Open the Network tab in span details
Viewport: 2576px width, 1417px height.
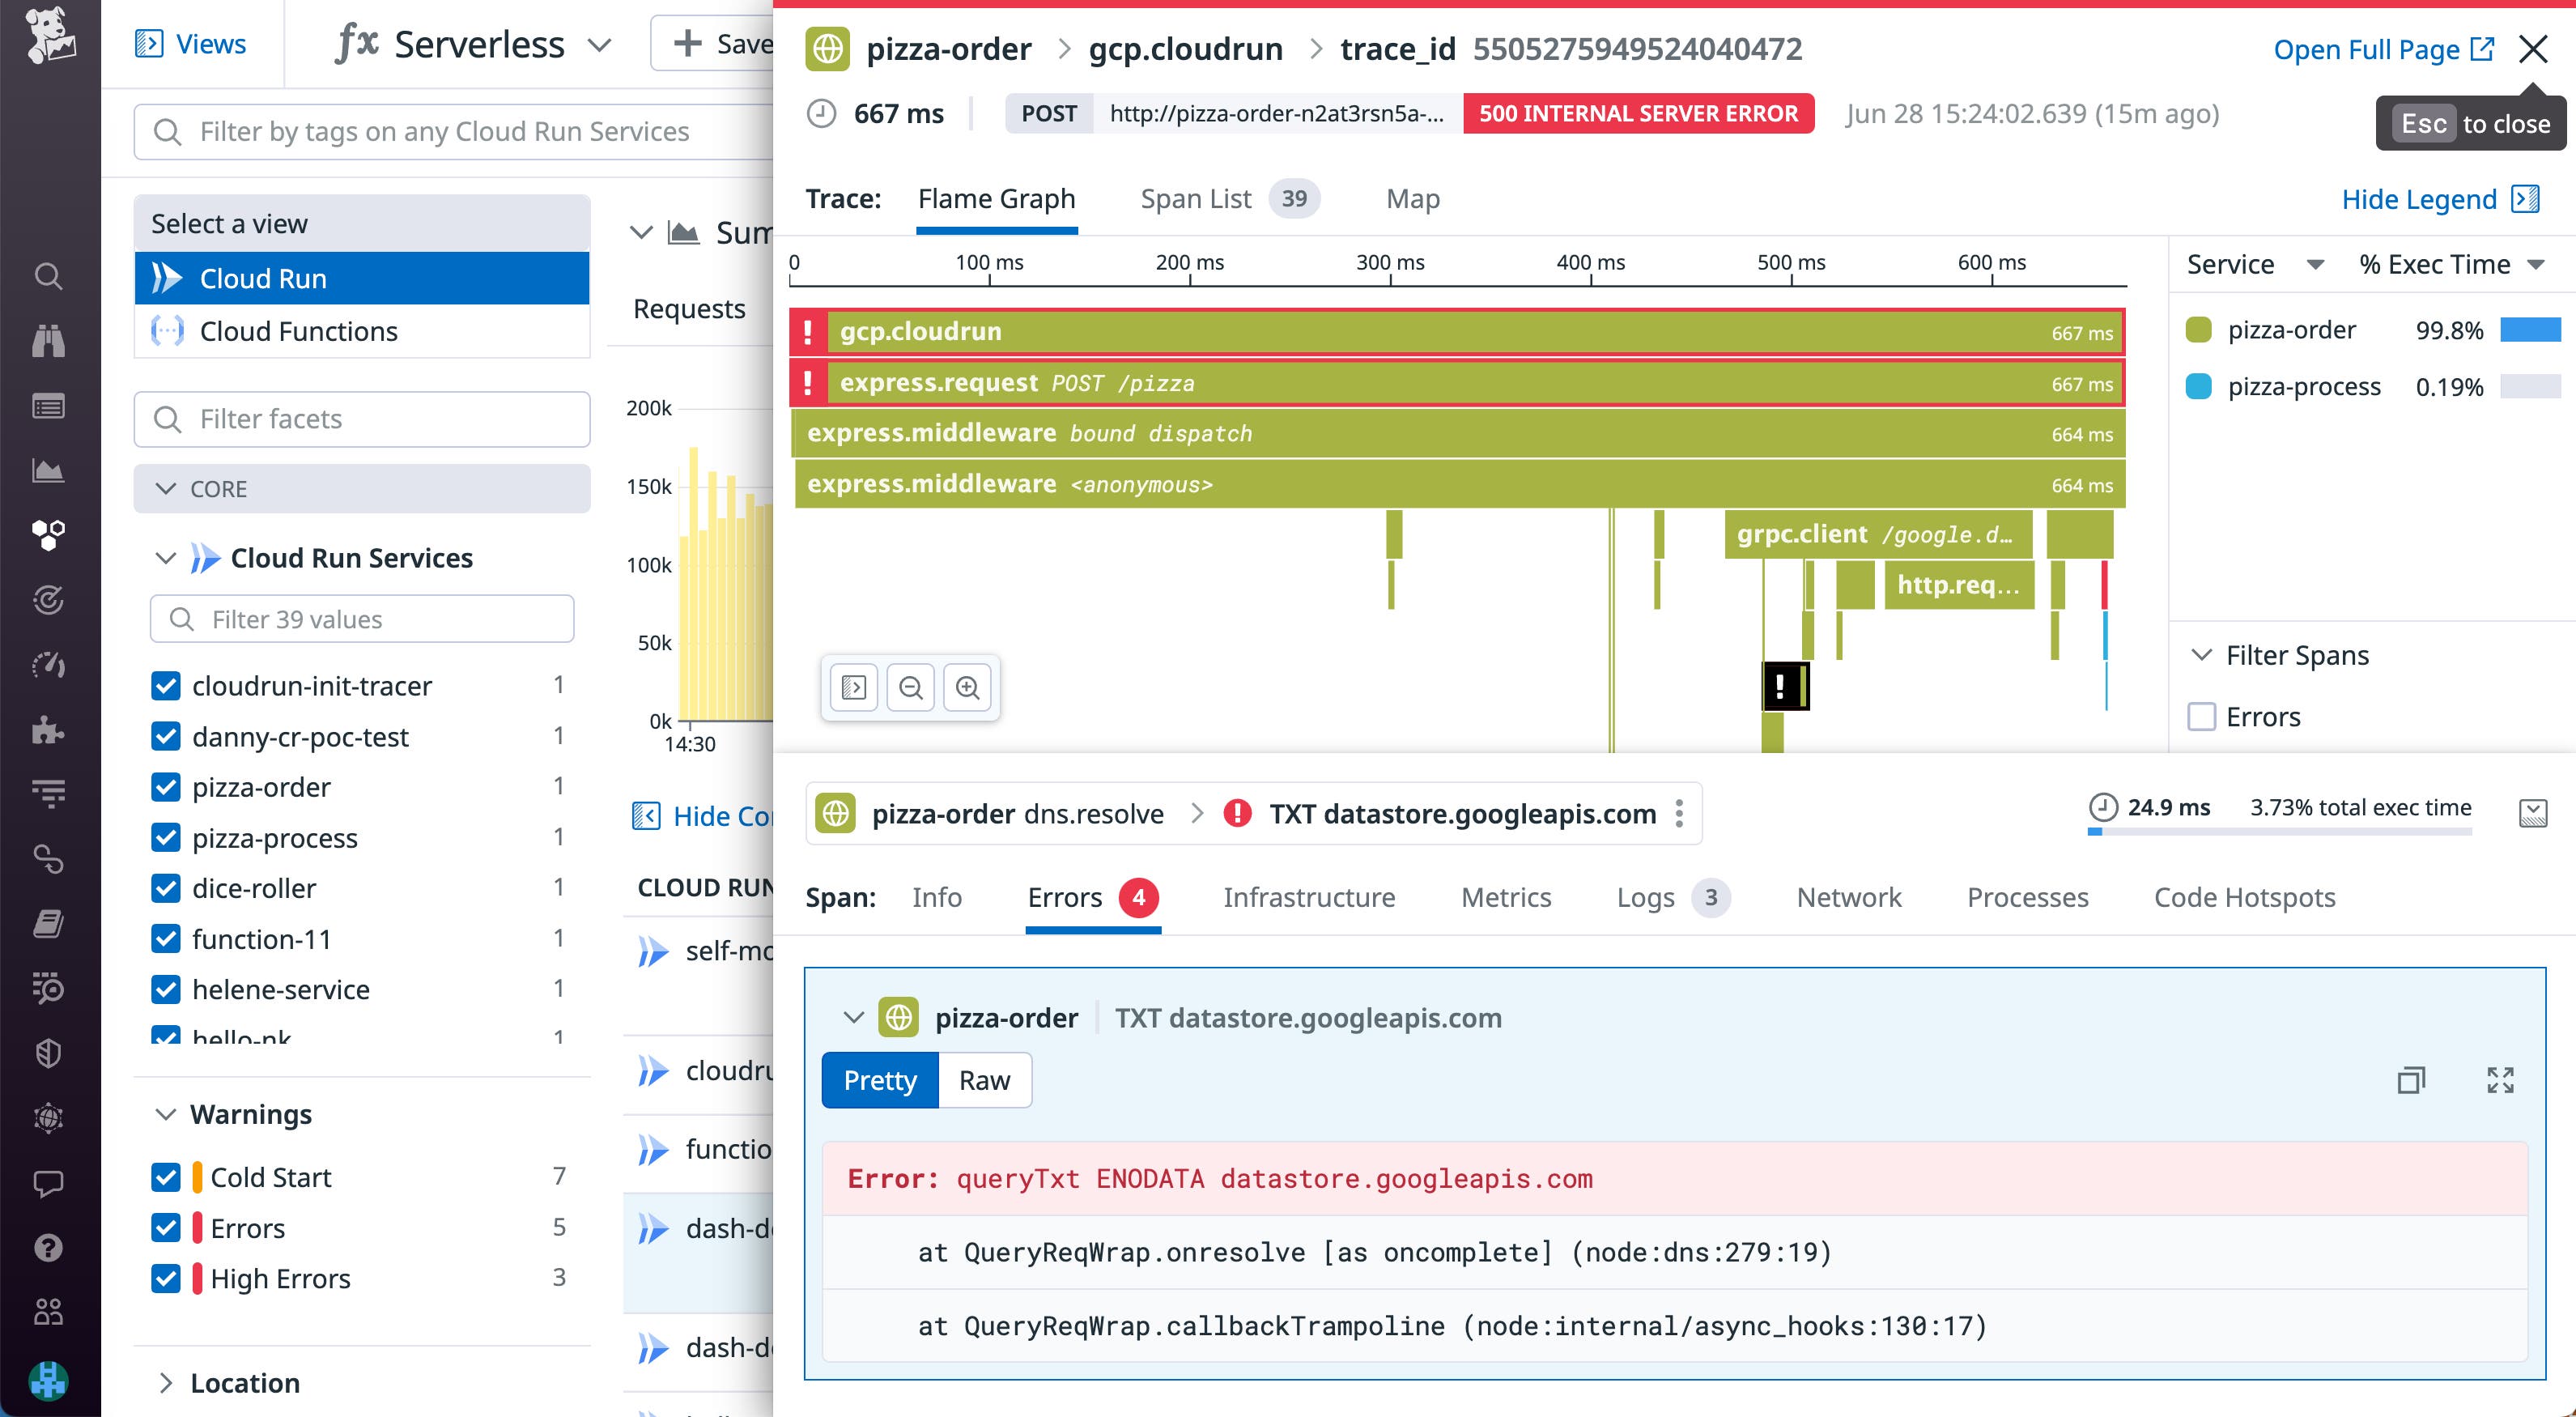pos(1848,897)
